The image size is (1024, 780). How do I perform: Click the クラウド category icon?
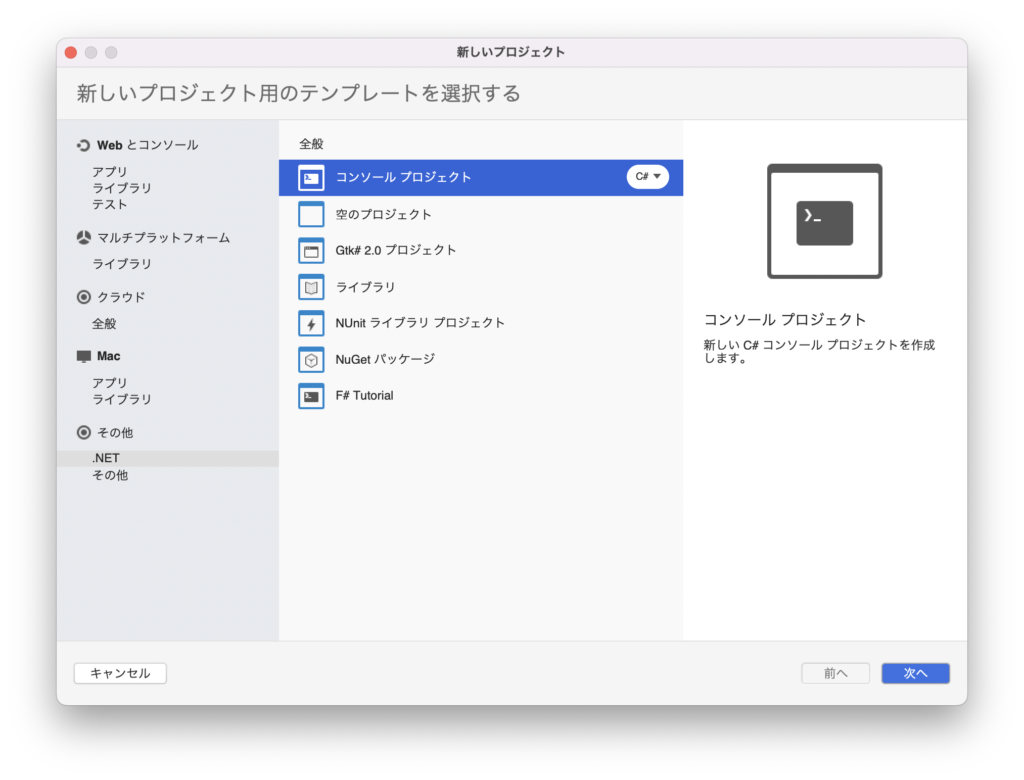[84, 297]
